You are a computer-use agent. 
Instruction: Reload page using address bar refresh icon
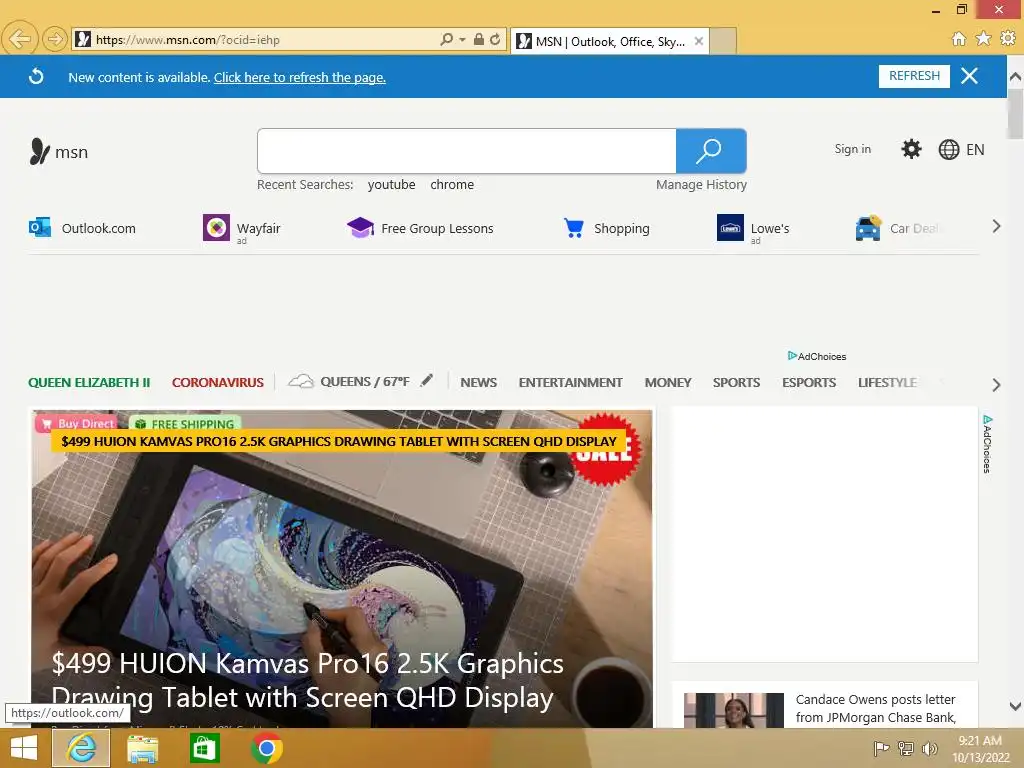click(495, 39)
